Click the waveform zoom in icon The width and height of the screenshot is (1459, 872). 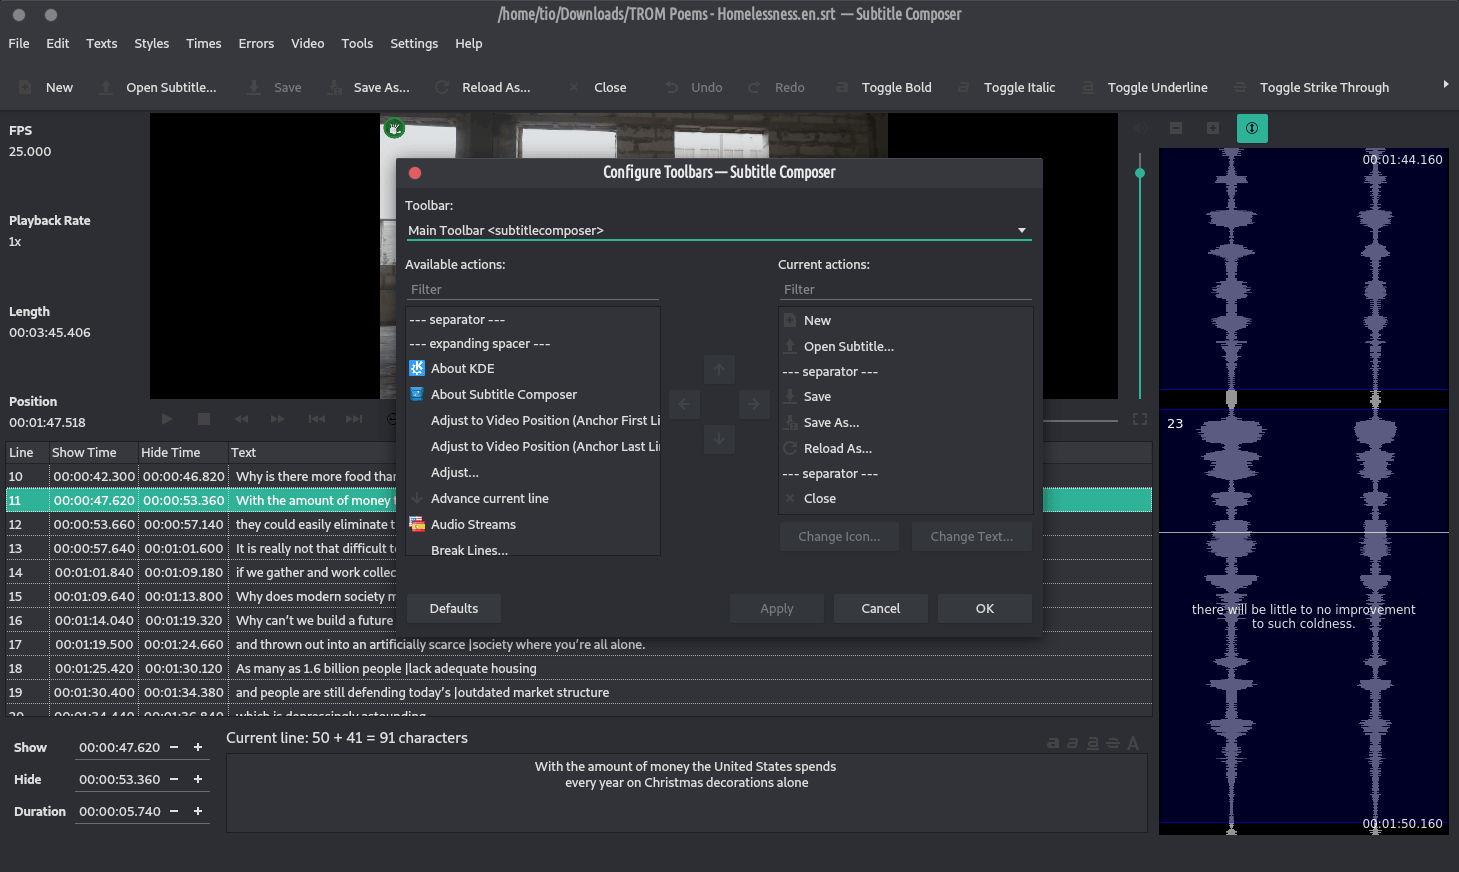coord(1213,128)
